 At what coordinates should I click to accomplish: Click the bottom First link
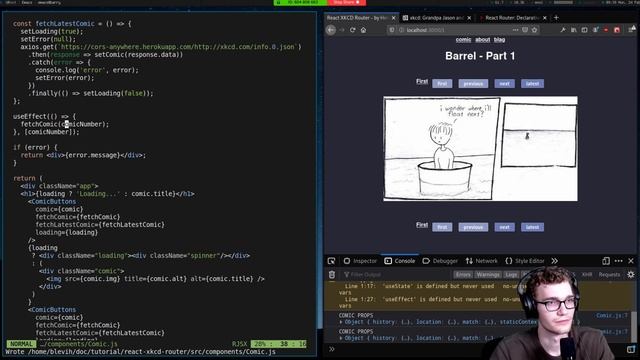[x=422, y=225]
